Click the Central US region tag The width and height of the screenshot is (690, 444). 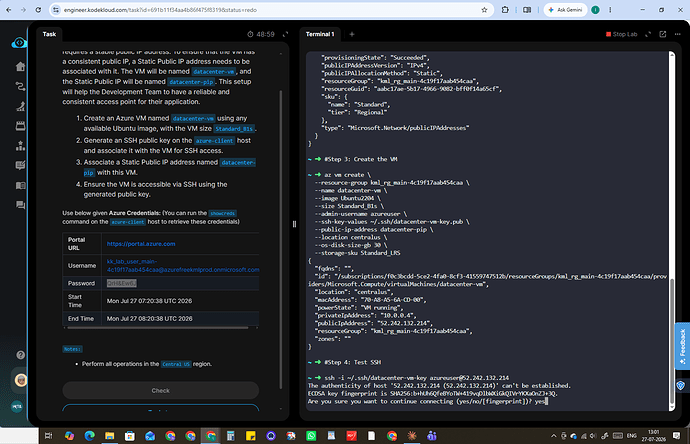[x=176, y=364]
